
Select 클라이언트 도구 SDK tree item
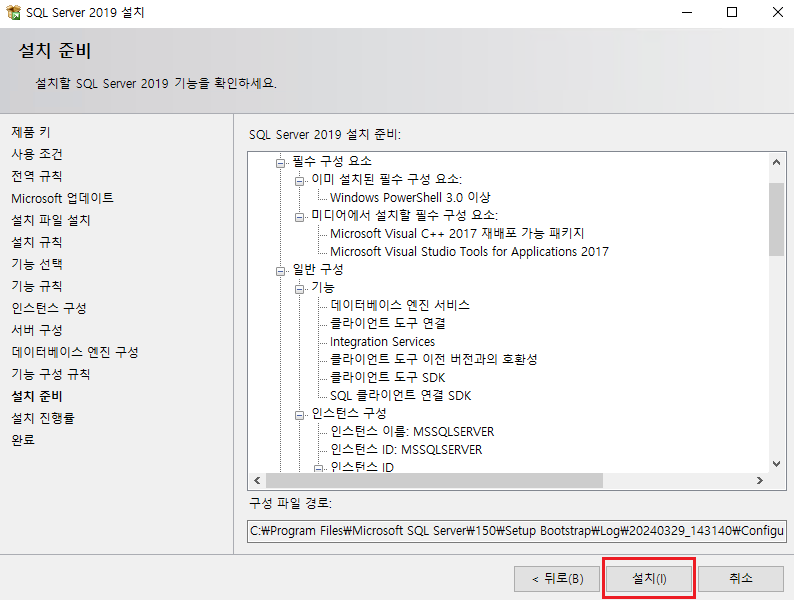(x=387, y=378)
